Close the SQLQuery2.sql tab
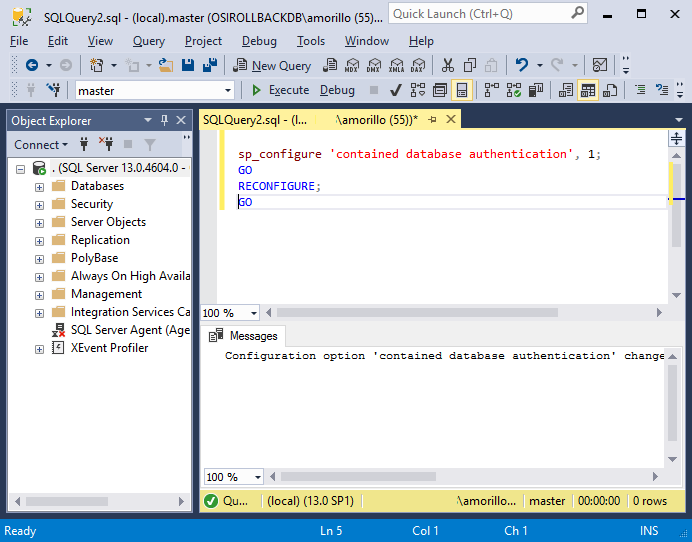Screen dimensions: 692x542 coord(451,119)
